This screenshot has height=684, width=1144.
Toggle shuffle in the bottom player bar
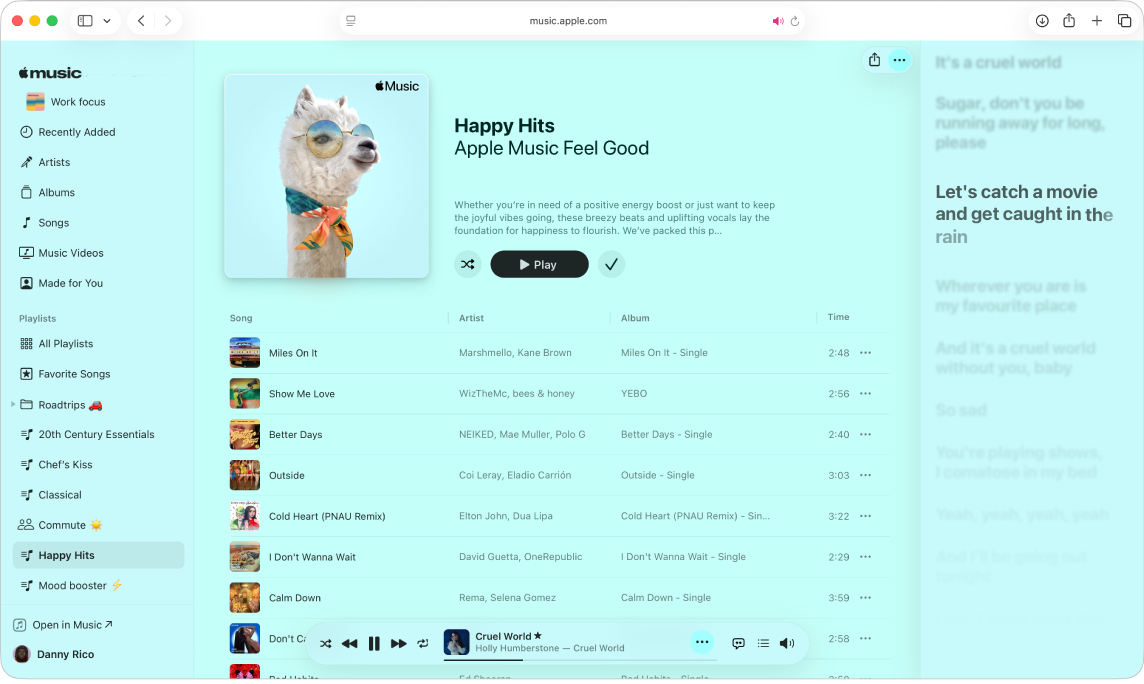[x=325, y=643]
